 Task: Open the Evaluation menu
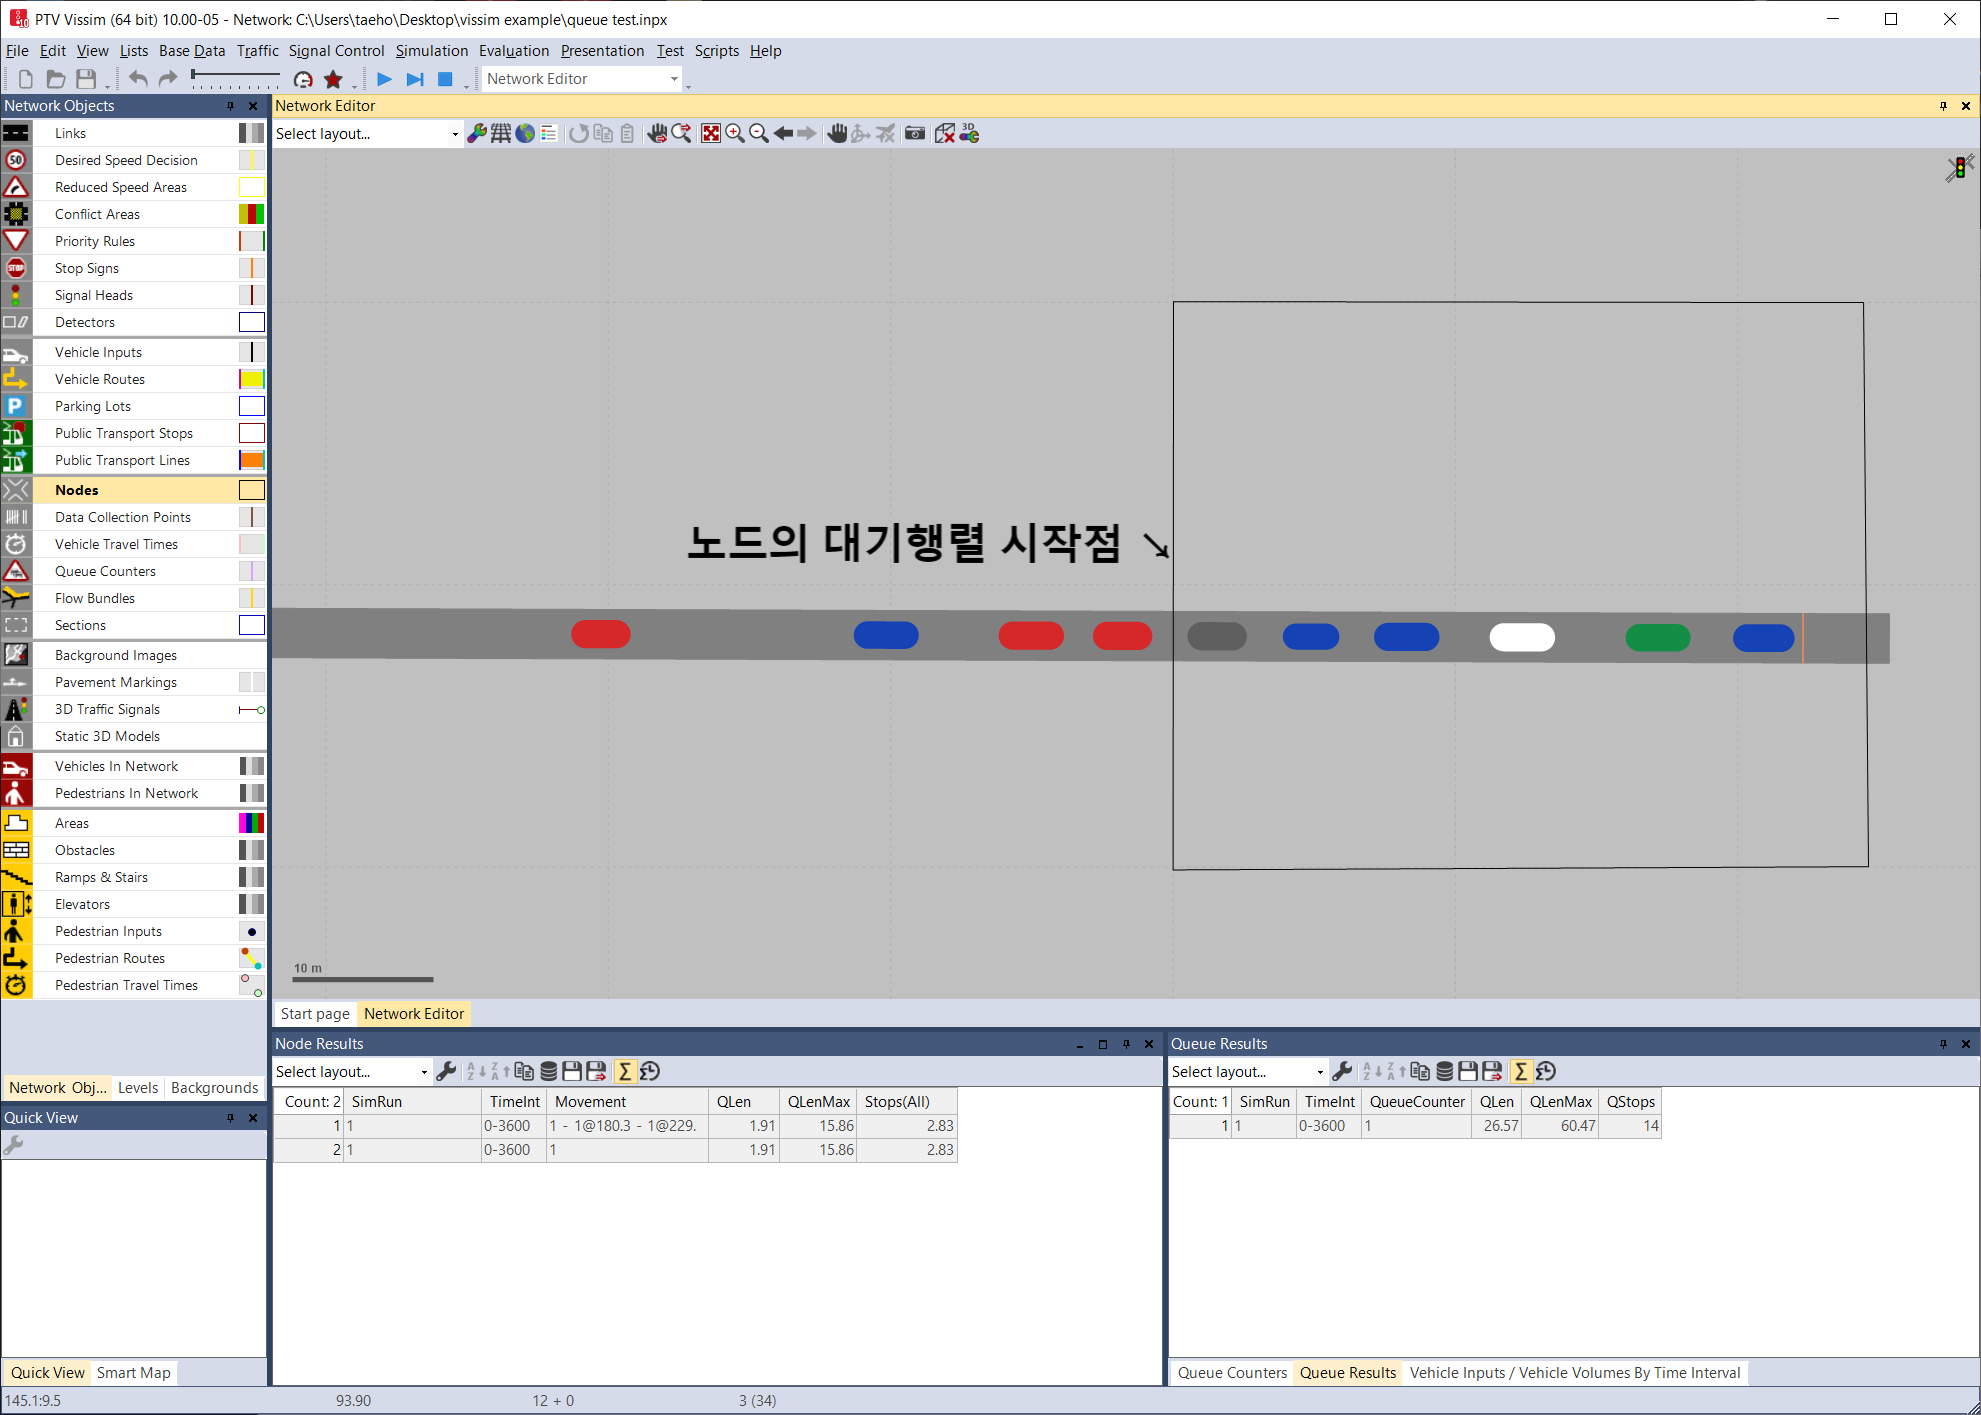coord(513,51)
